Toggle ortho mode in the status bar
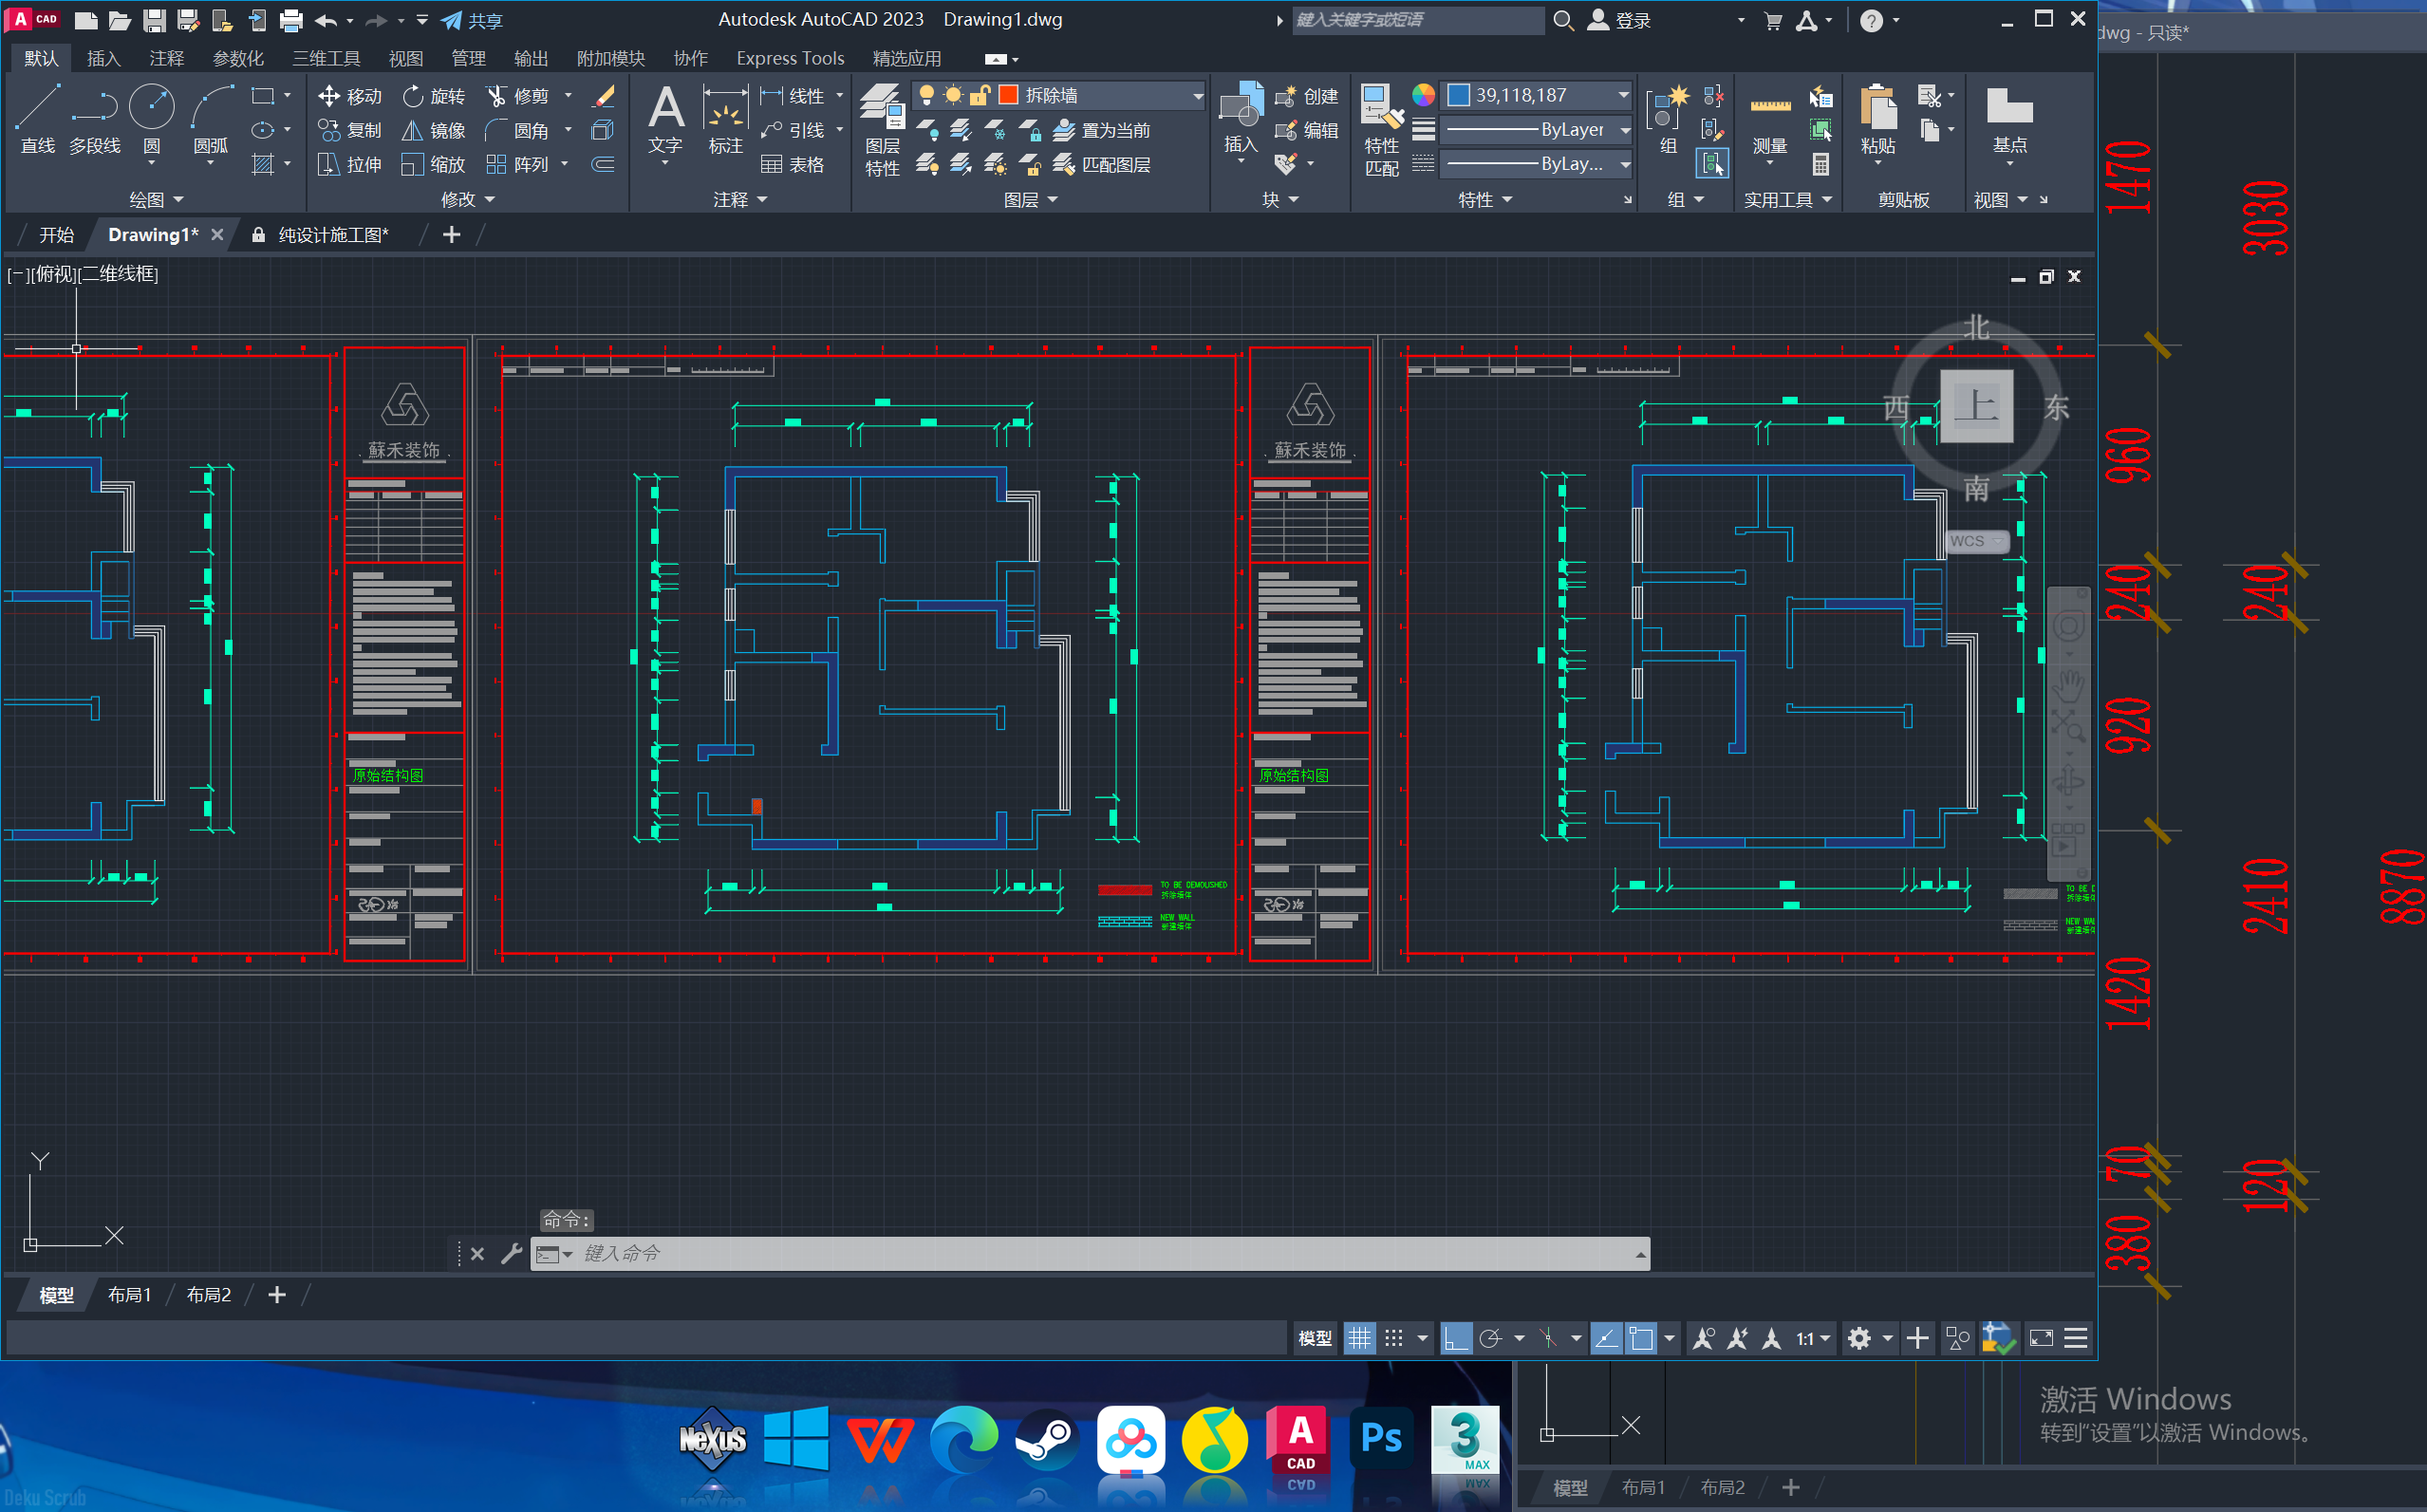The width and height of the screenshot is (2427, 1512). pos(1455,1338)
